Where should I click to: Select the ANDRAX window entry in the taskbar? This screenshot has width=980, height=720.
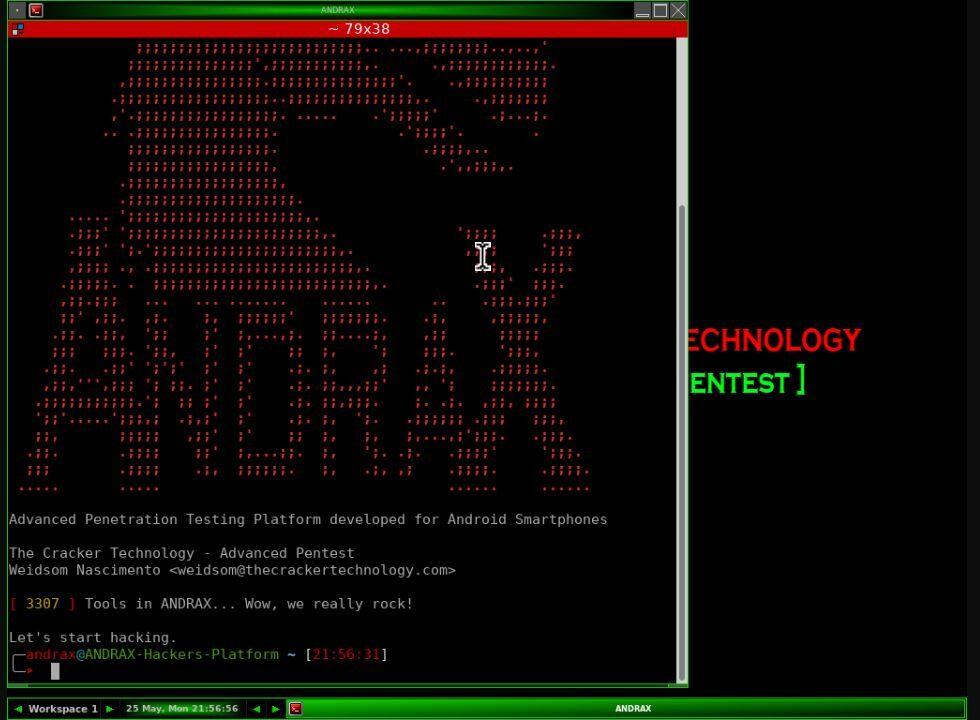pos(632,708)
